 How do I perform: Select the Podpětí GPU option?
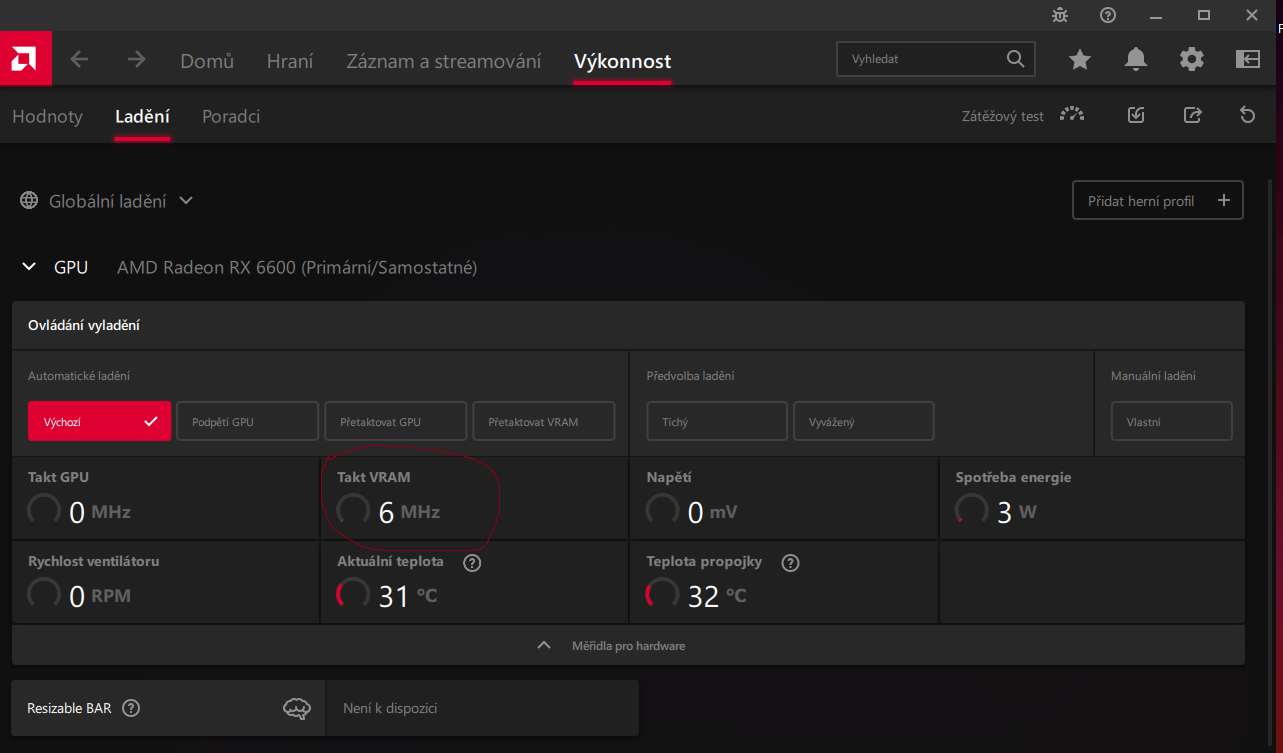coord(247,422)
